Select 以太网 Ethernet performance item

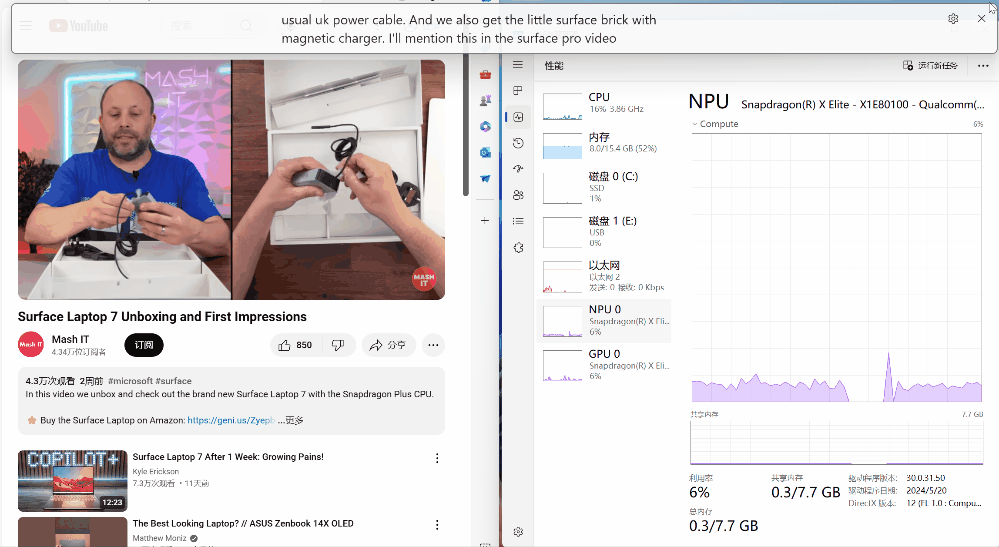tap(604, 276)
